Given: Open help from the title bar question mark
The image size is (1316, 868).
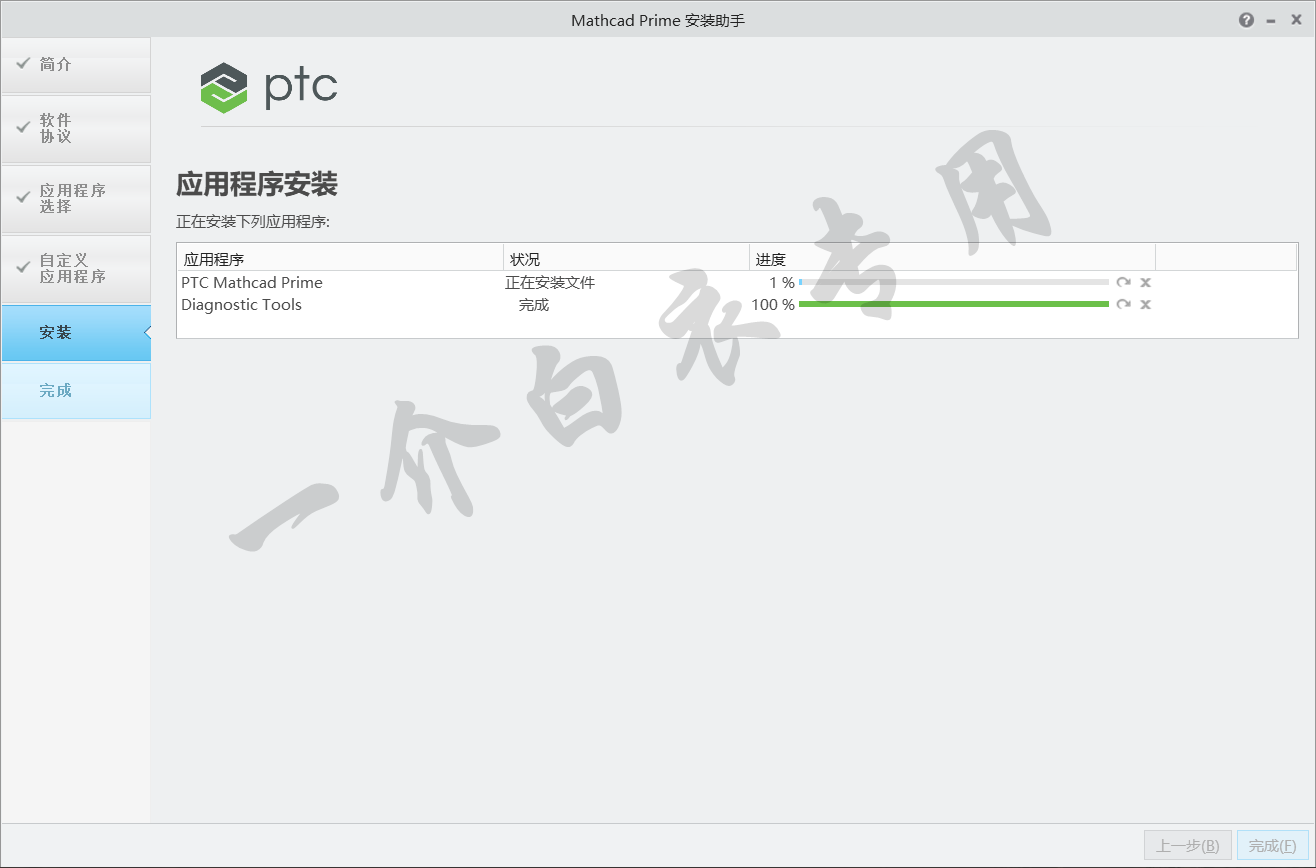Looking at the screenshot, I should (x=1246, y=20).
